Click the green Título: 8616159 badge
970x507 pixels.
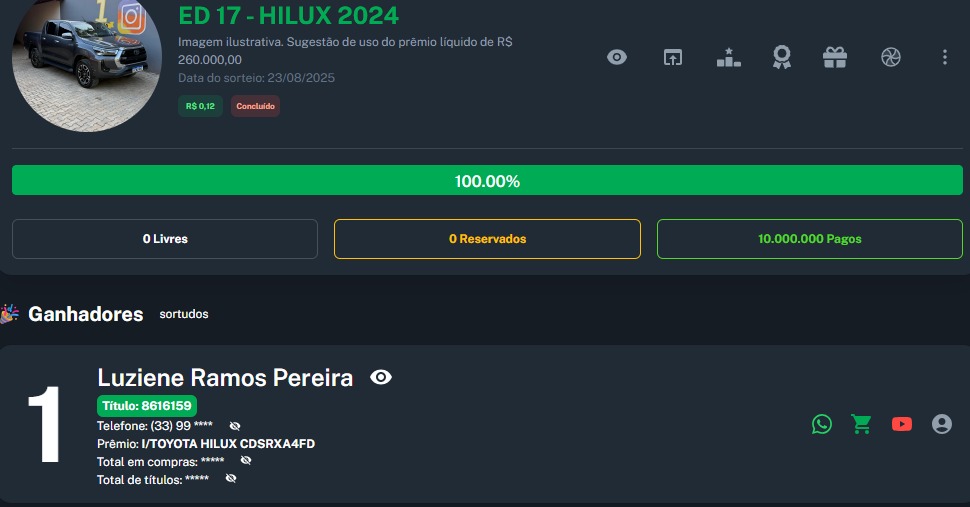coord(147,406)
